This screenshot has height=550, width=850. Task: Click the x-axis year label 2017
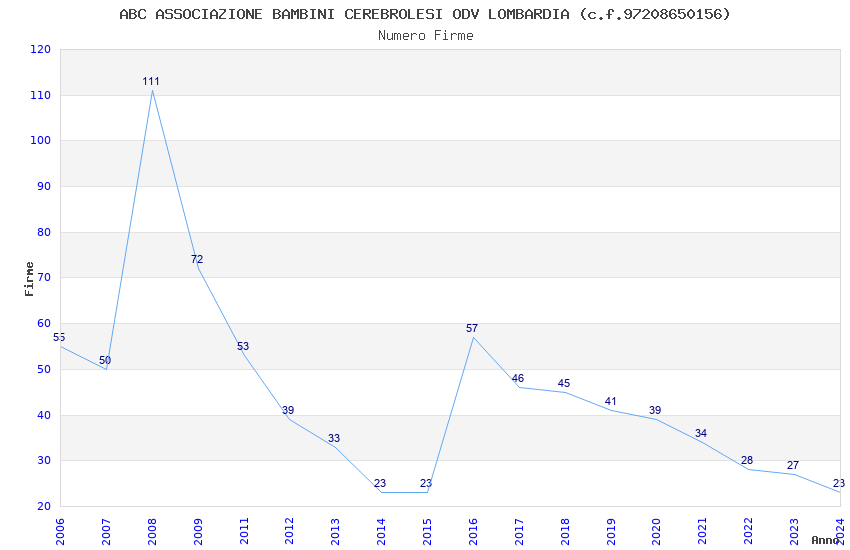pos(519,532)
